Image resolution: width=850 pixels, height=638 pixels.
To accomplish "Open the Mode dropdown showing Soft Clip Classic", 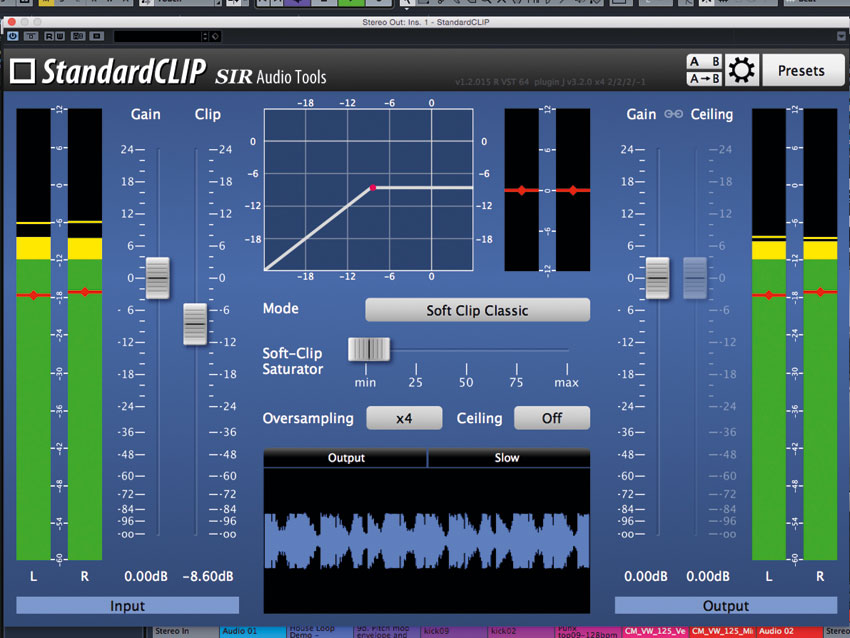I will pyautogui.click(x=478, y=310).
